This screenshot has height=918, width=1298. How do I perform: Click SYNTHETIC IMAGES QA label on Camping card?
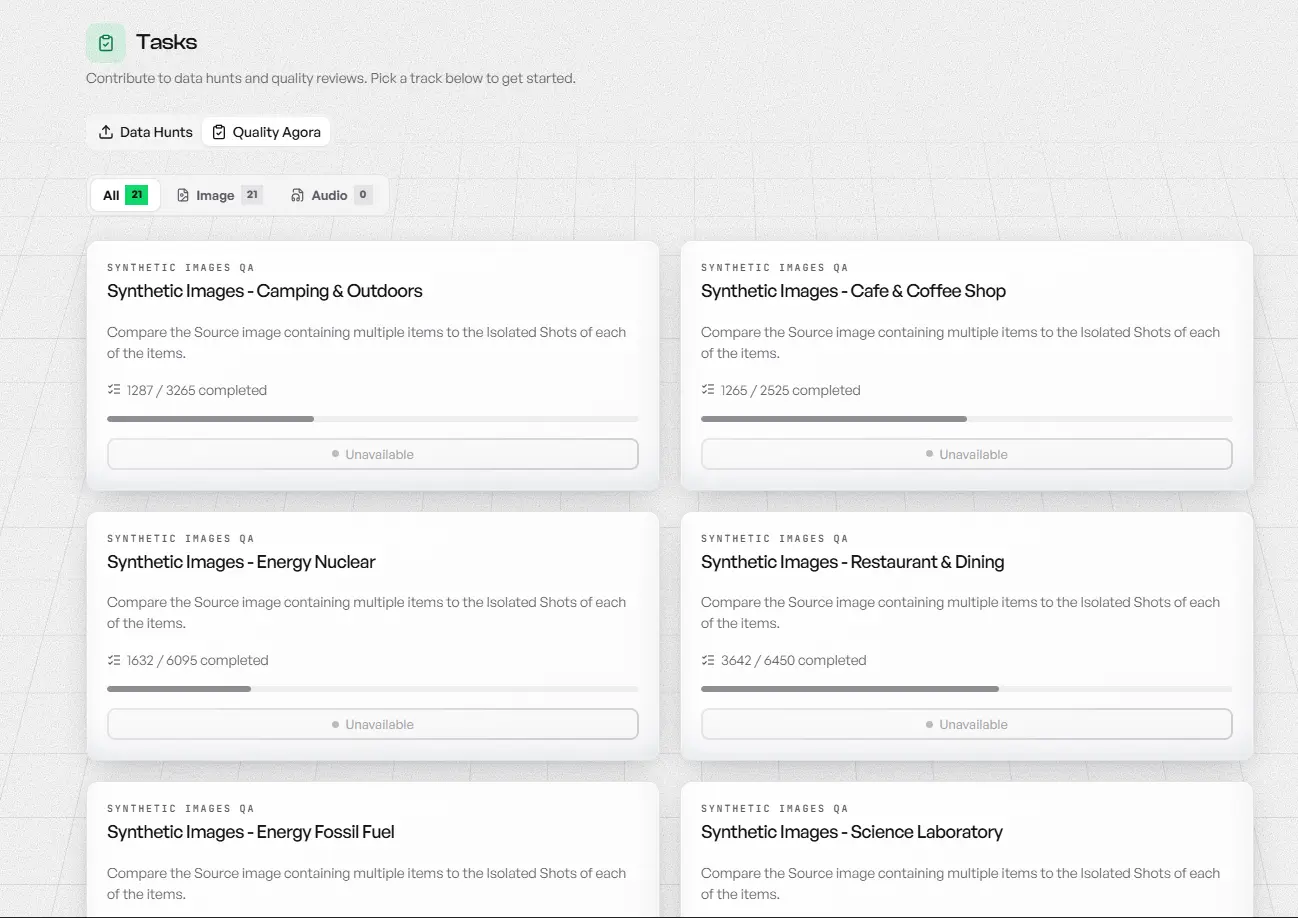click(x=181, y=268)
